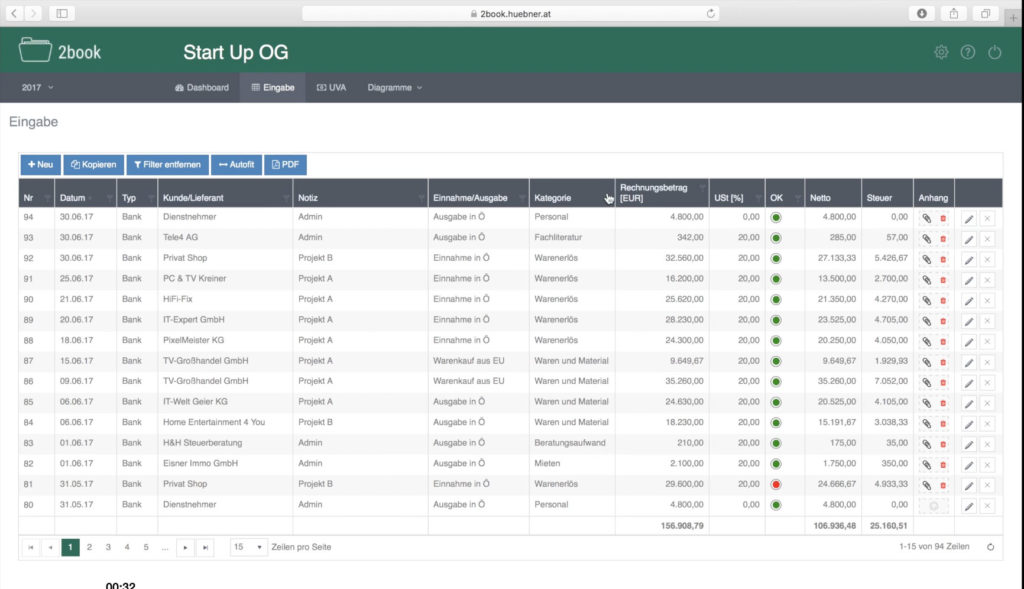The width and height of the screenshot is (1024, 589).
Task: Open filter on Einnahme/Ausgabe column
Action: 522,198
